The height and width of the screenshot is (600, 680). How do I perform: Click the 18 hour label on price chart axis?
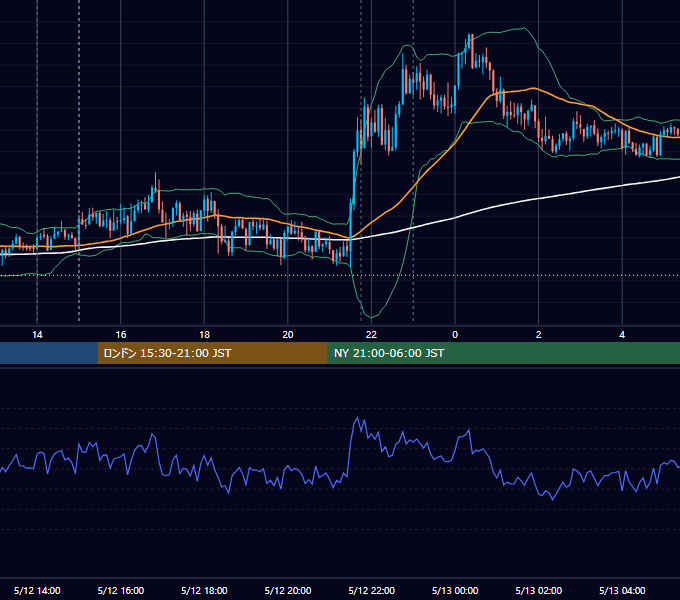tap(204, 335)
